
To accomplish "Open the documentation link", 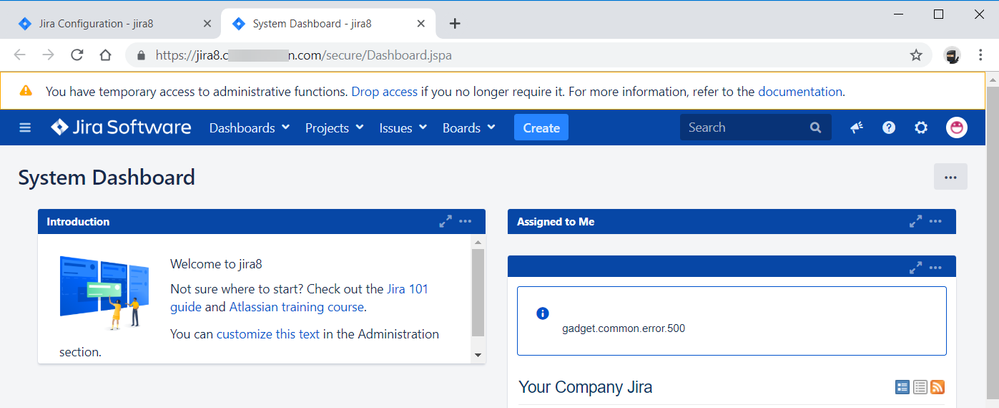I will point(800,91).
